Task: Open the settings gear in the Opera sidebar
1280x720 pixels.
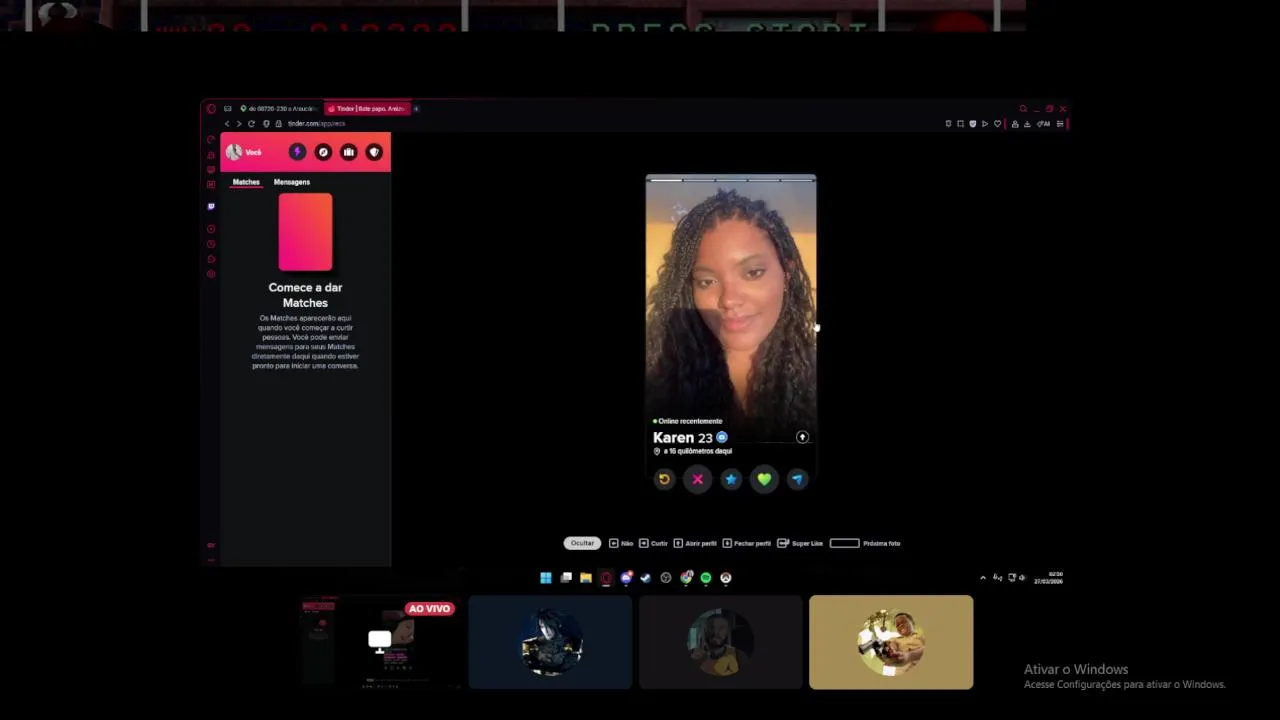Action: 211,274
